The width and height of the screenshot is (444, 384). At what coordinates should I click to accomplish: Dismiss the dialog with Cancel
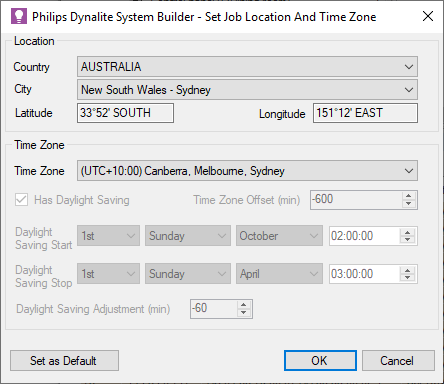coord(398,360)
